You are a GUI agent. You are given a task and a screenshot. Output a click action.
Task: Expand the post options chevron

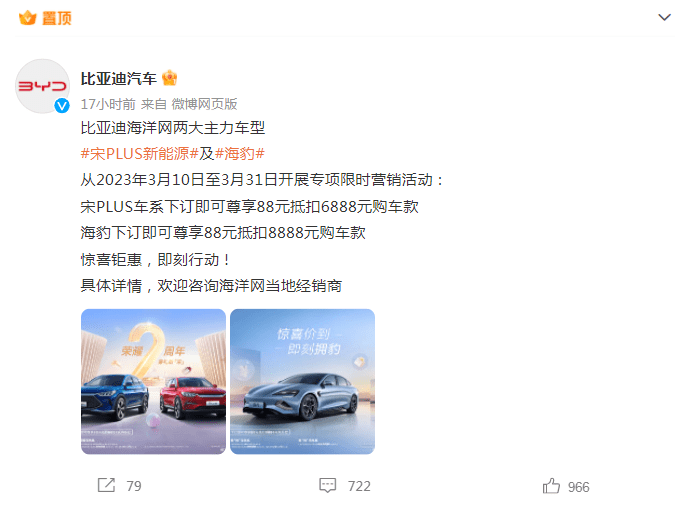coord(664,17)
